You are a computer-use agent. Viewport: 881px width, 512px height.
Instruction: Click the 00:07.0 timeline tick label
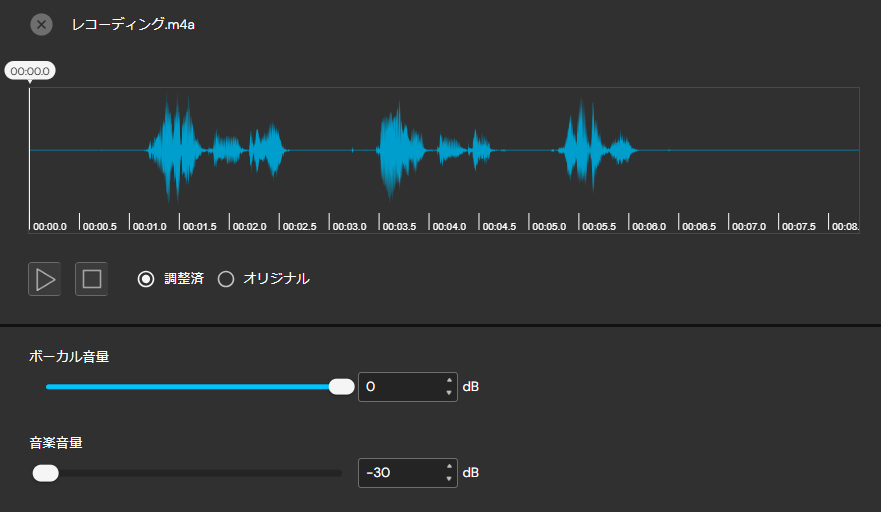[x=749, y=226]
